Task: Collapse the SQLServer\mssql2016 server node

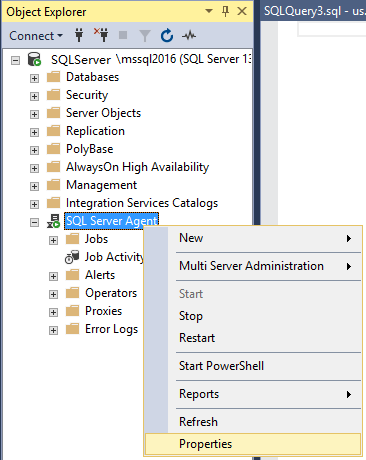Action: [15, 60]
